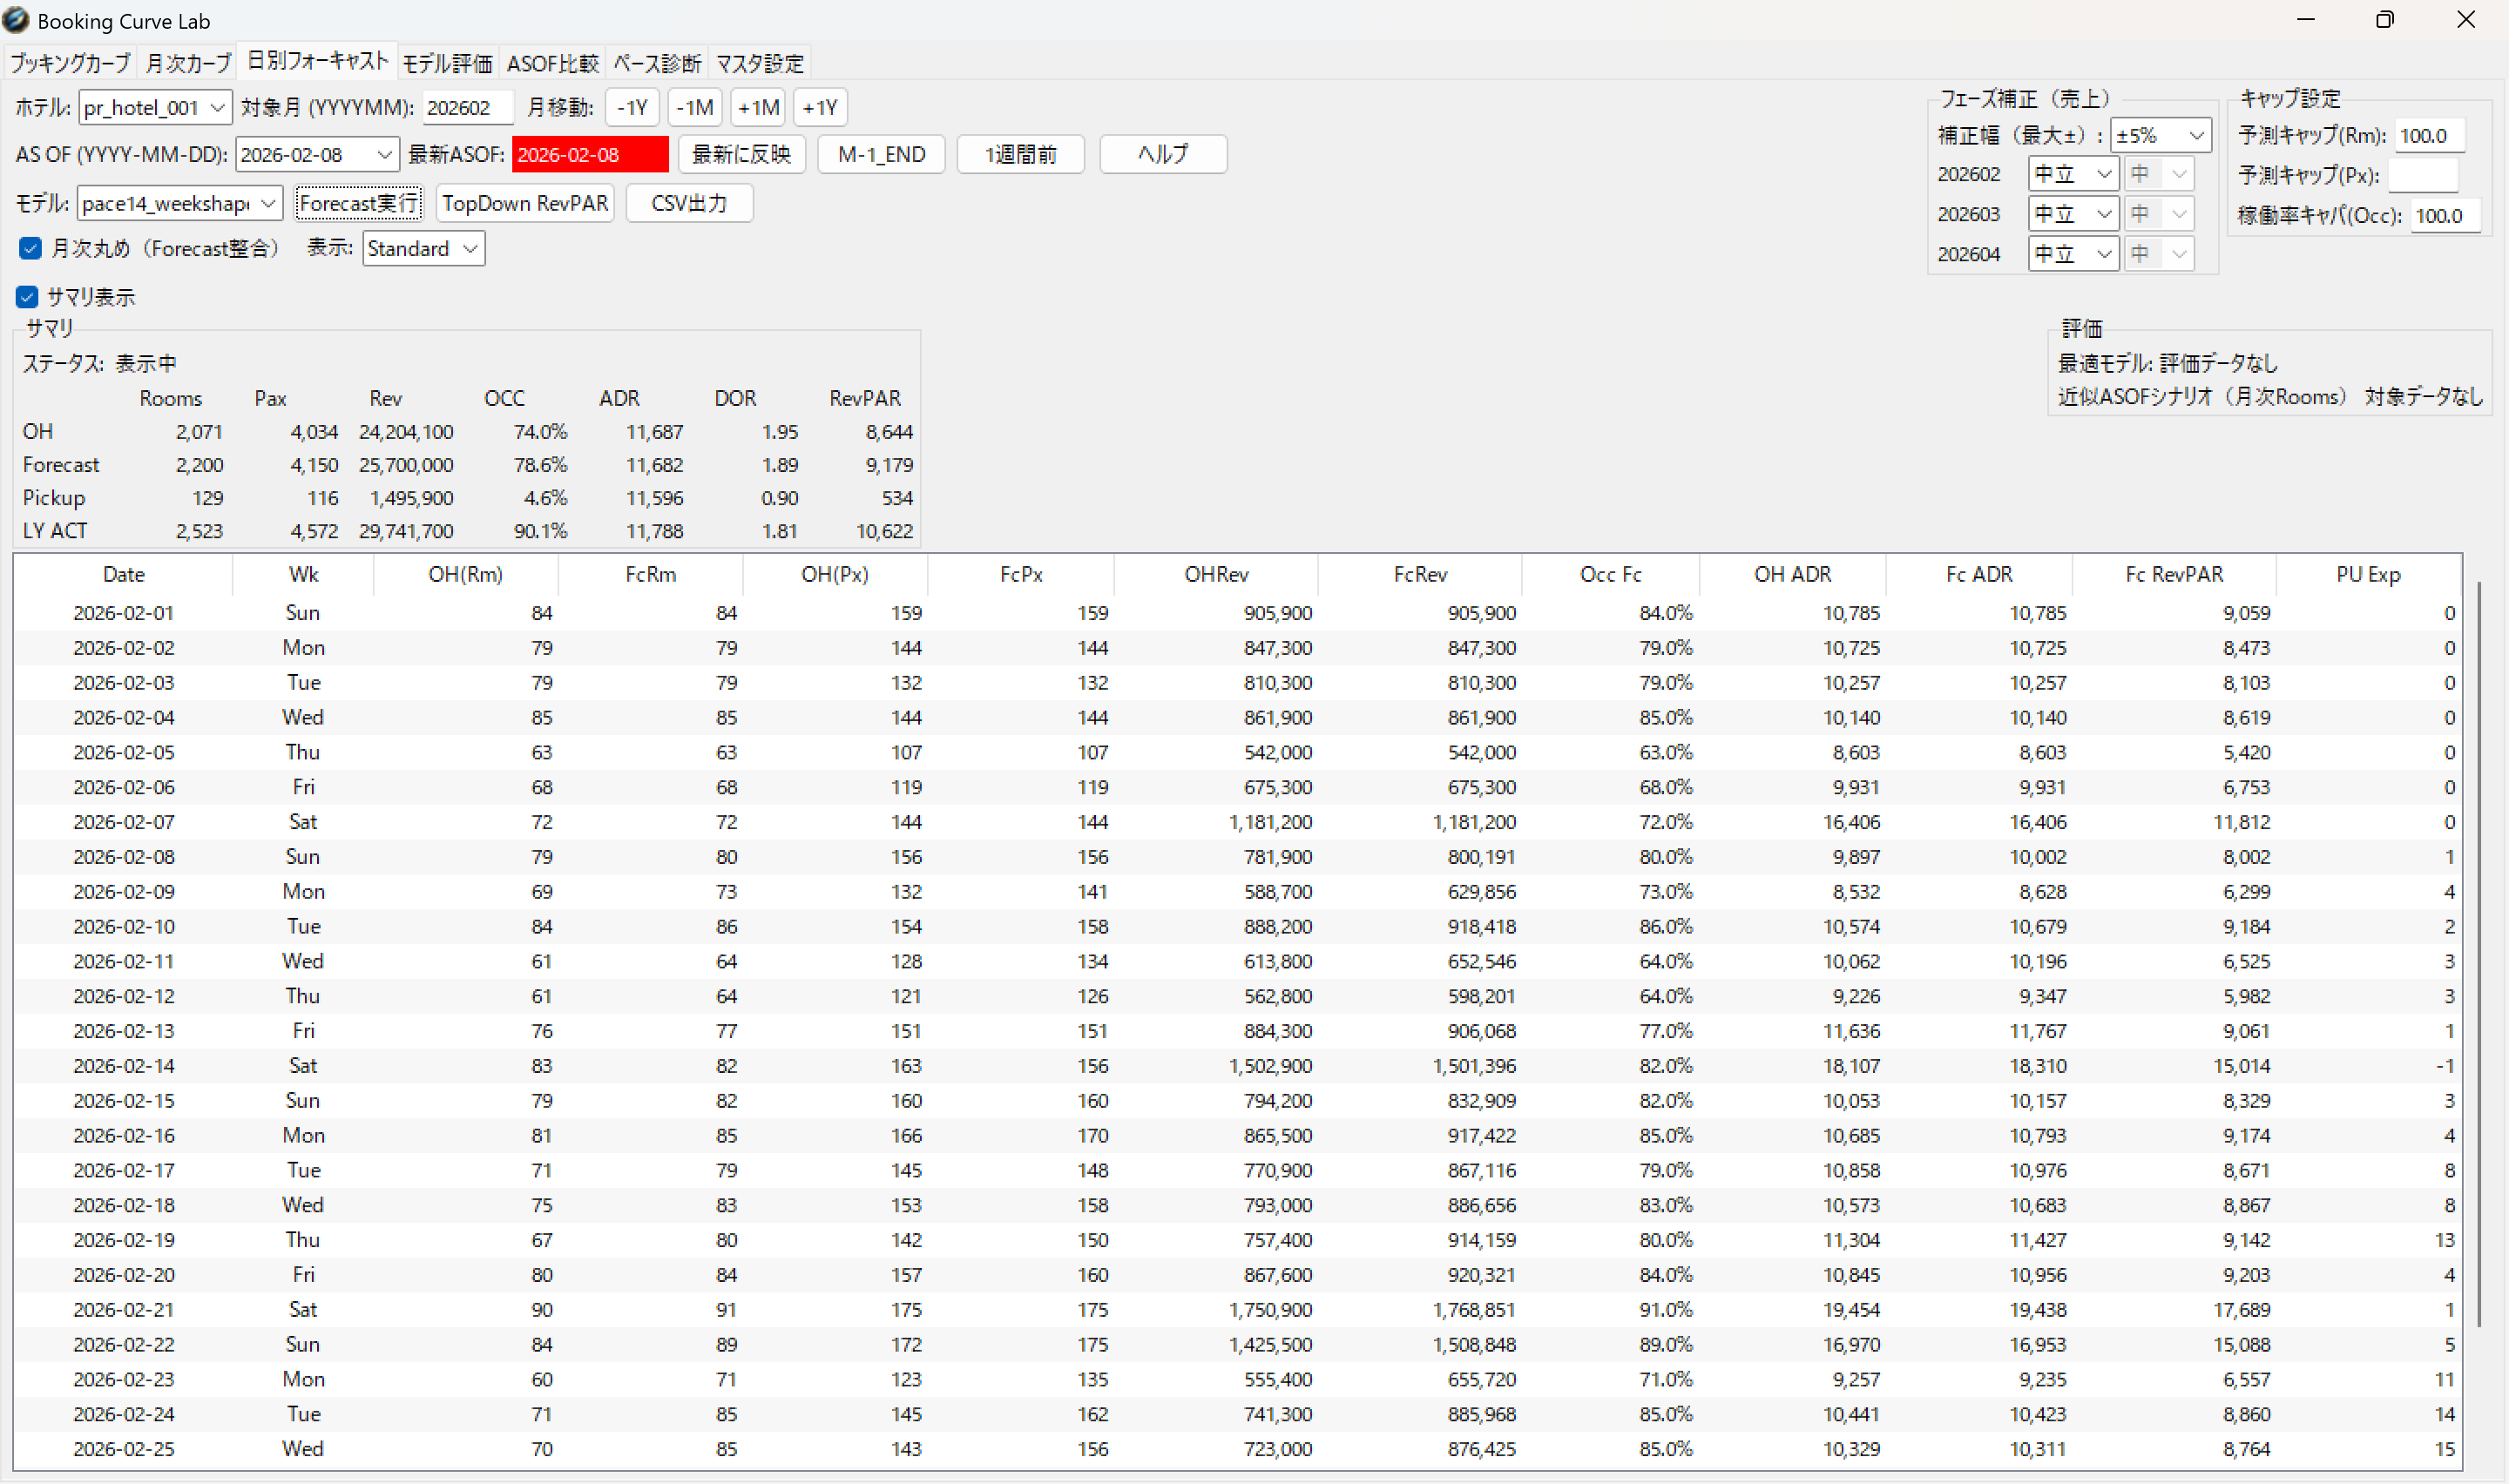Image resolution: width=2509 pixels, height=1484 pixels.
Task: Switch to the ASOF比較 tab
Action: click(552, 64)
